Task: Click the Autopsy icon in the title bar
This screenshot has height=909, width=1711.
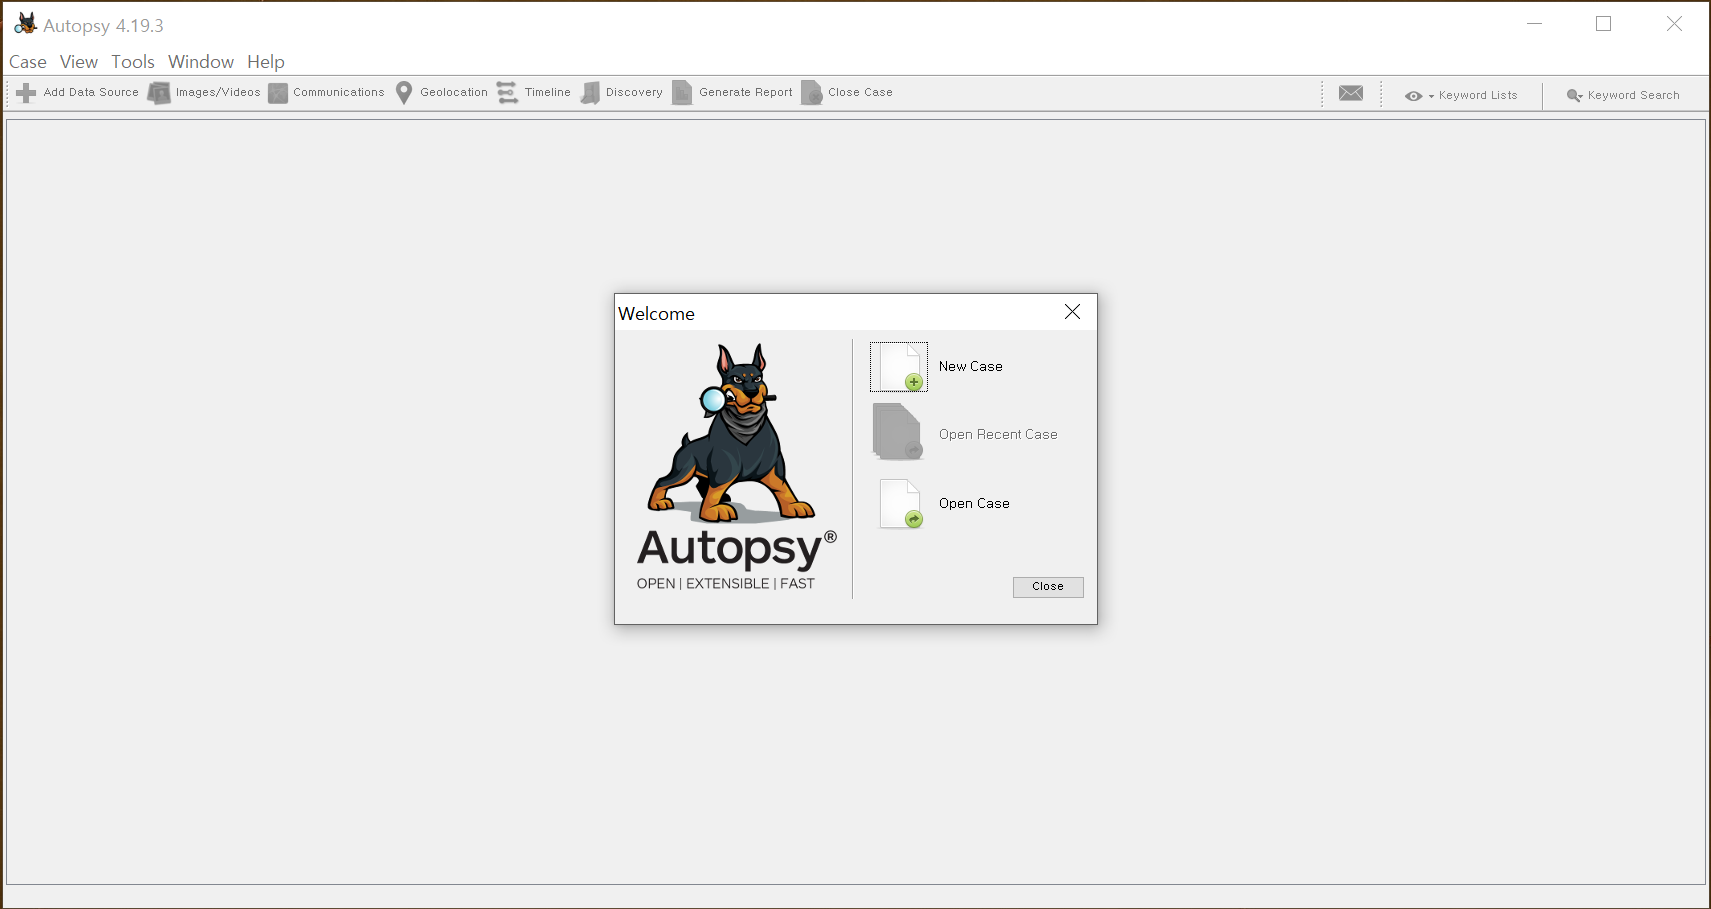Action: point(25,24)
